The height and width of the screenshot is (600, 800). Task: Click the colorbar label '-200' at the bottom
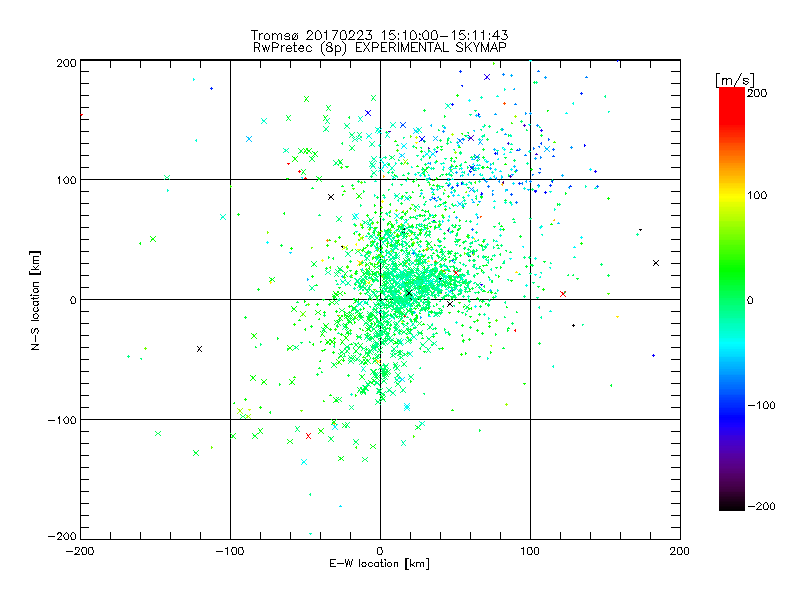click(761, 506)
